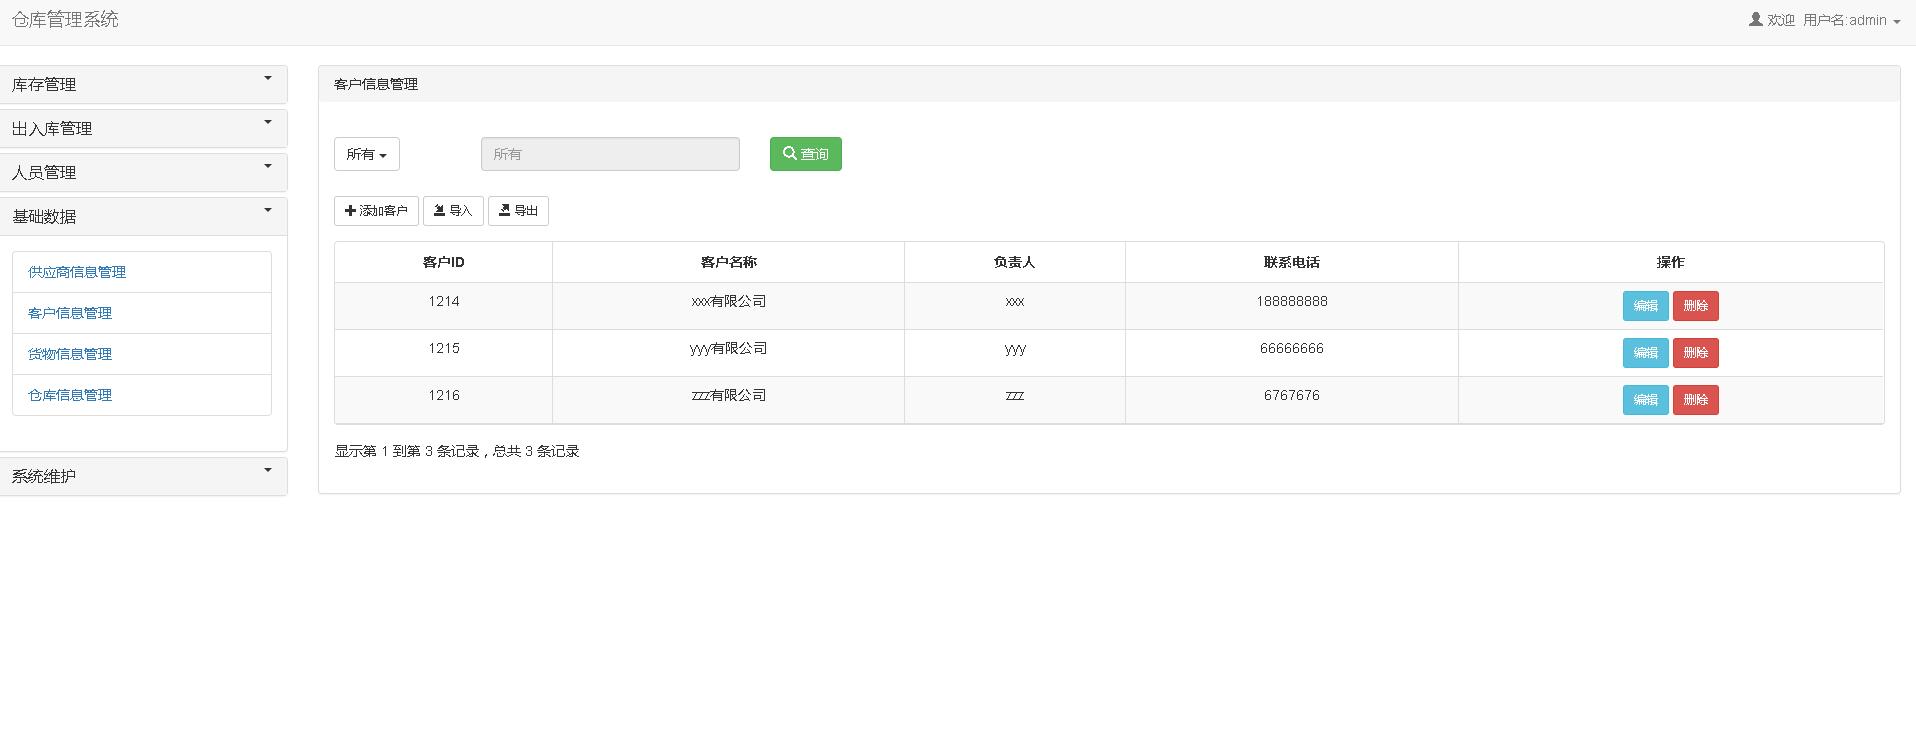
Task: Click the user icon beside 欢迎
Action: pyautogui.click(x=1755, y=20)
